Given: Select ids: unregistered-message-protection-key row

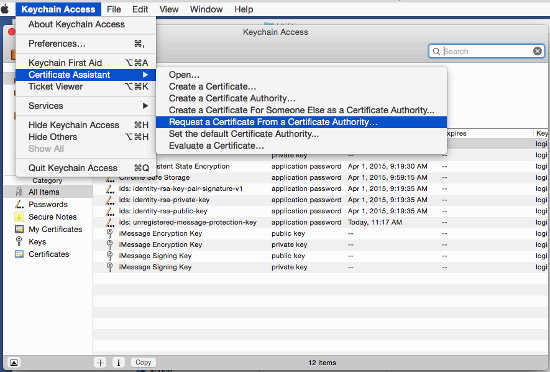Looking at the screenshot, I should [x=321, y=222].
